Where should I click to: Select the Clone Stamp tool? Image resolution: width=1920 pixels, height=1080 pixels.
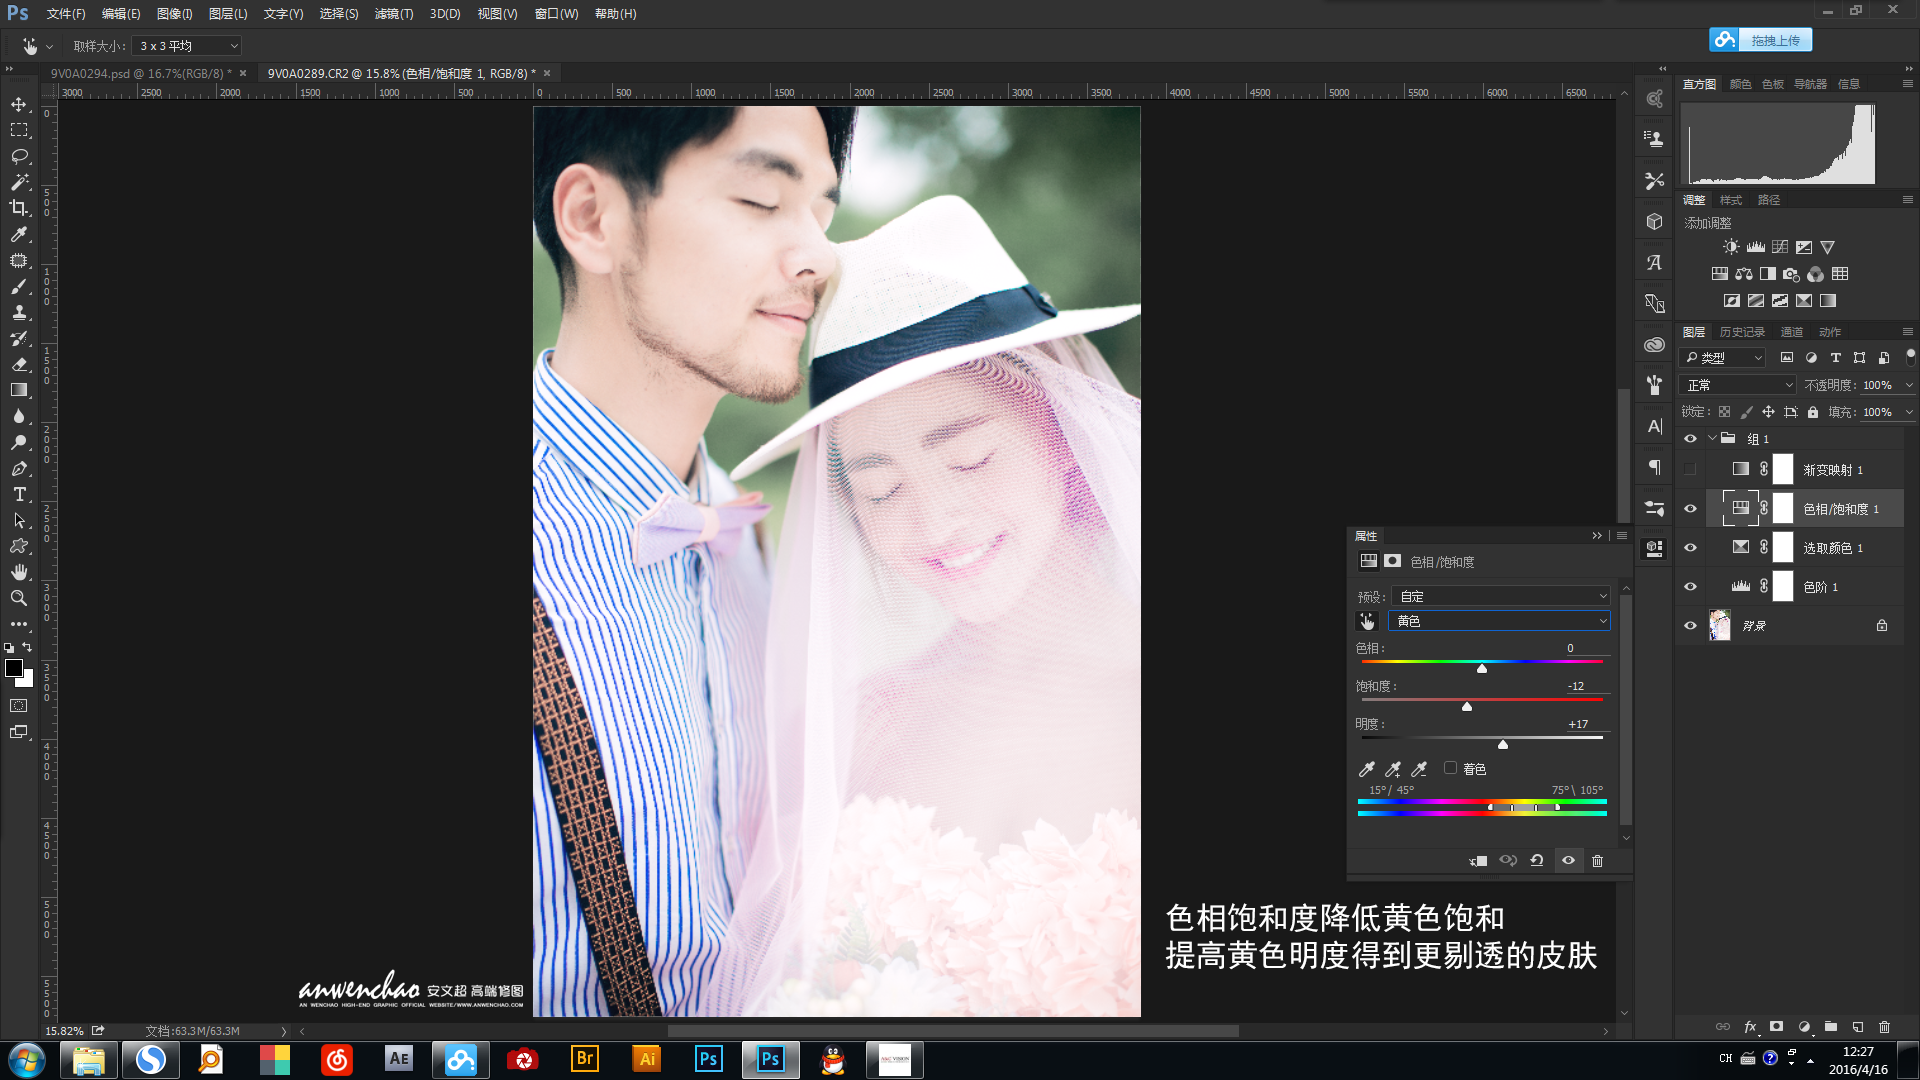(19, 312)
